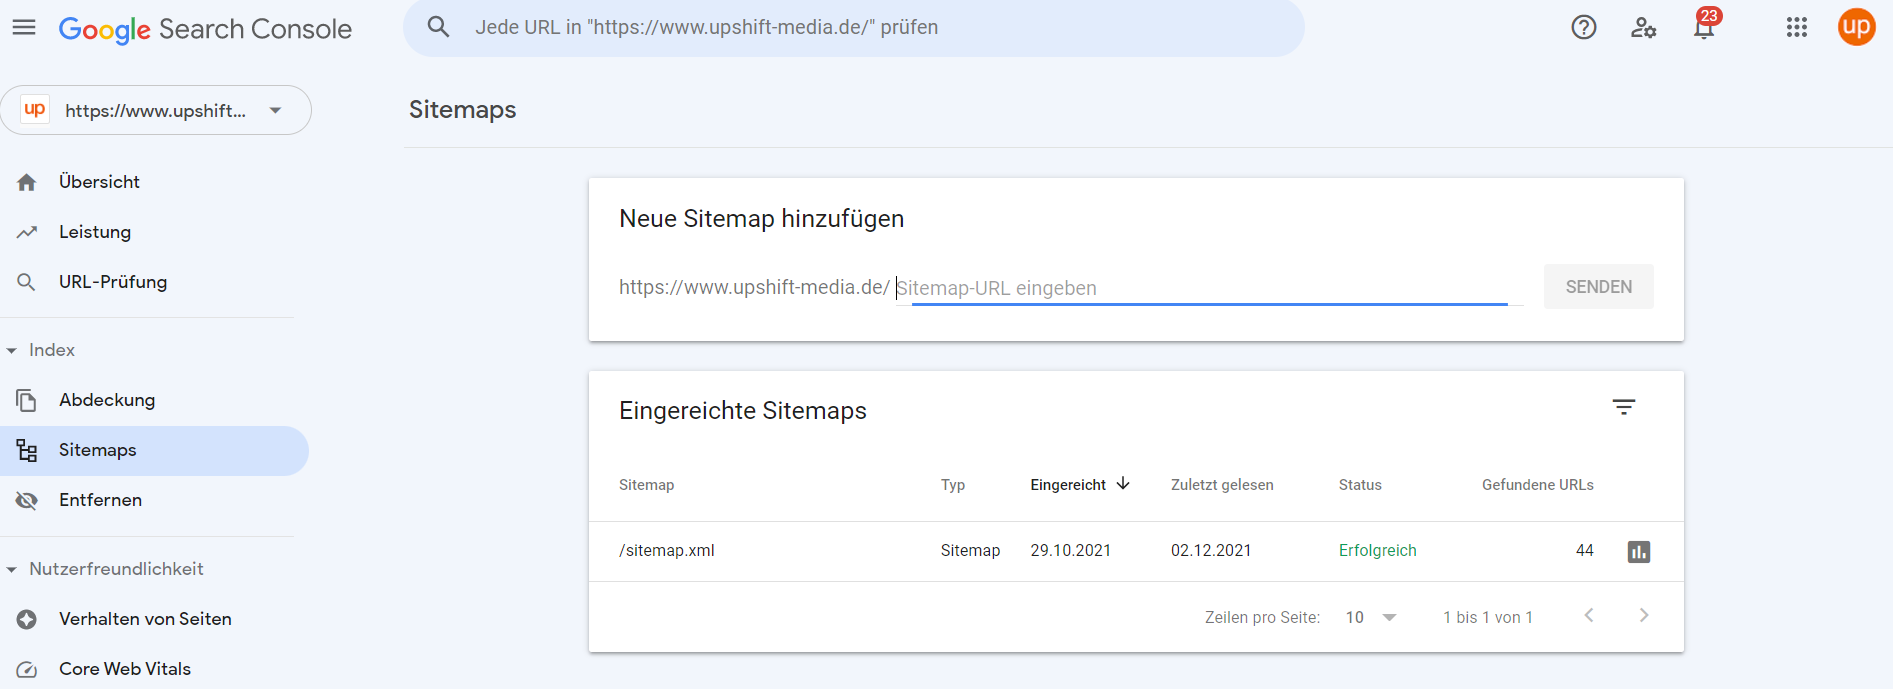Click the 44 found URLs value
The image size is (1893, 689).
point(1584,551)
